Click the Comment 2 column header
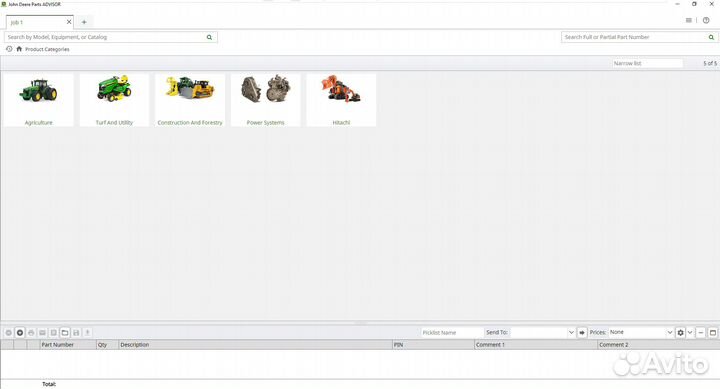 pos(658,344)
